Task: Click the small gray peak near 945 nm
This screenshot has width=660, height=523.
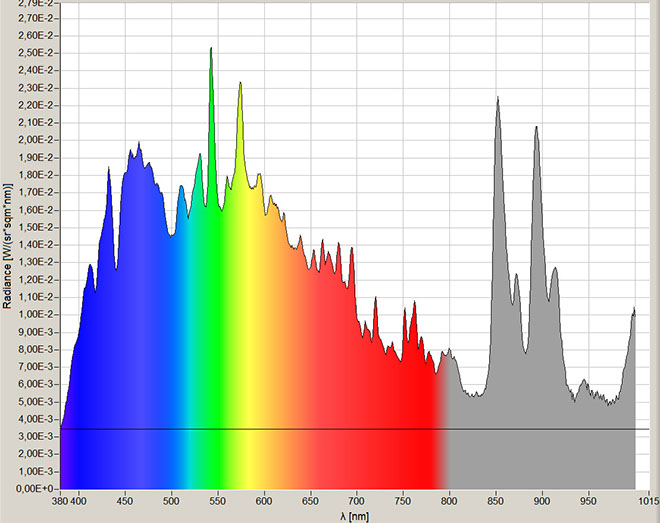Action: pos(584,384)
